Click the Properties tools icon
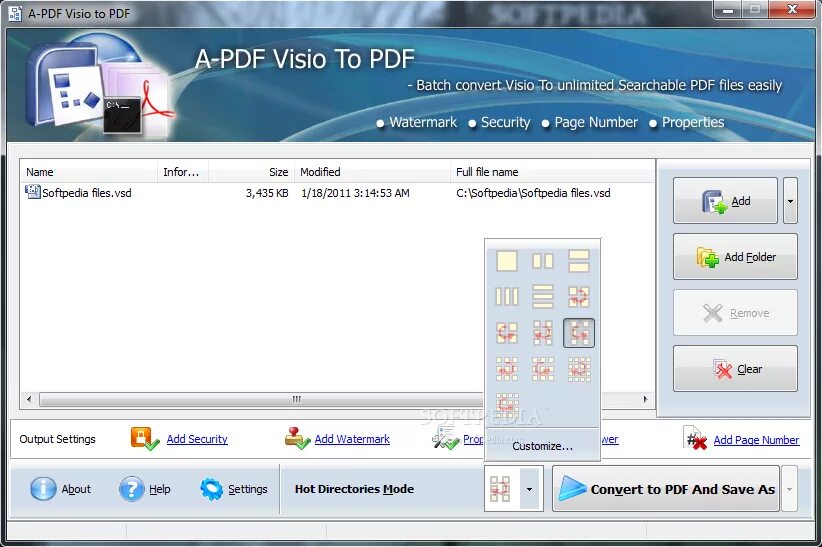 click(x=446, y=438)
